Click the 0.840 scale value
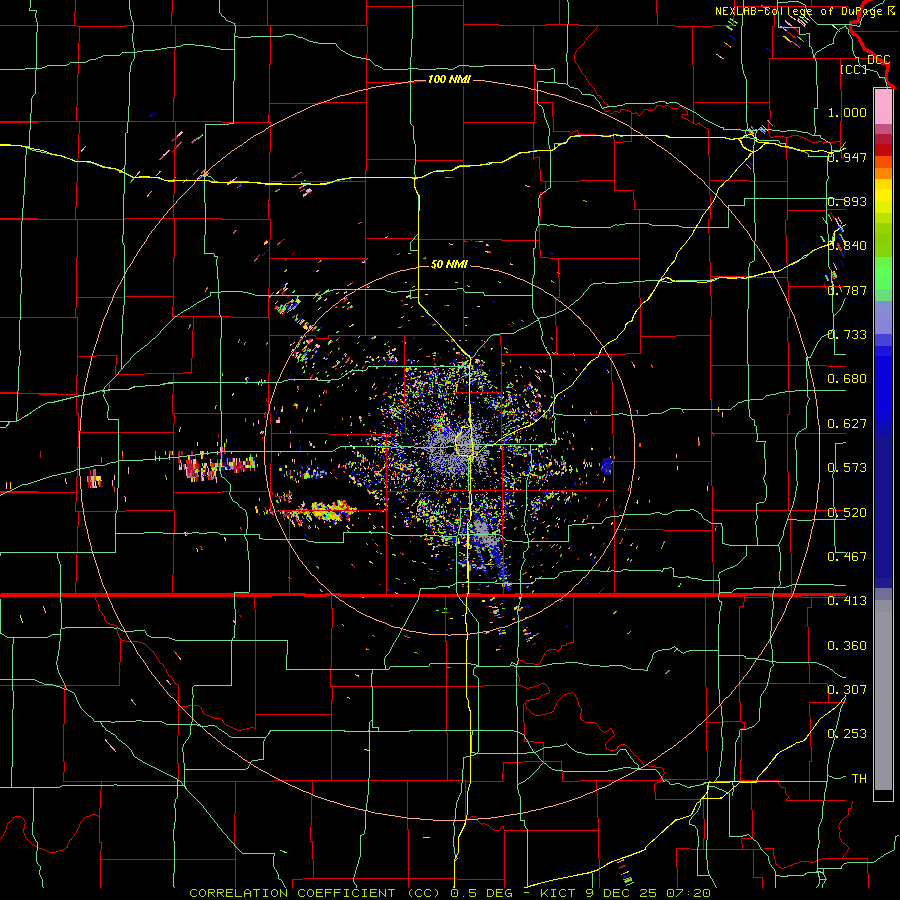 847,246
